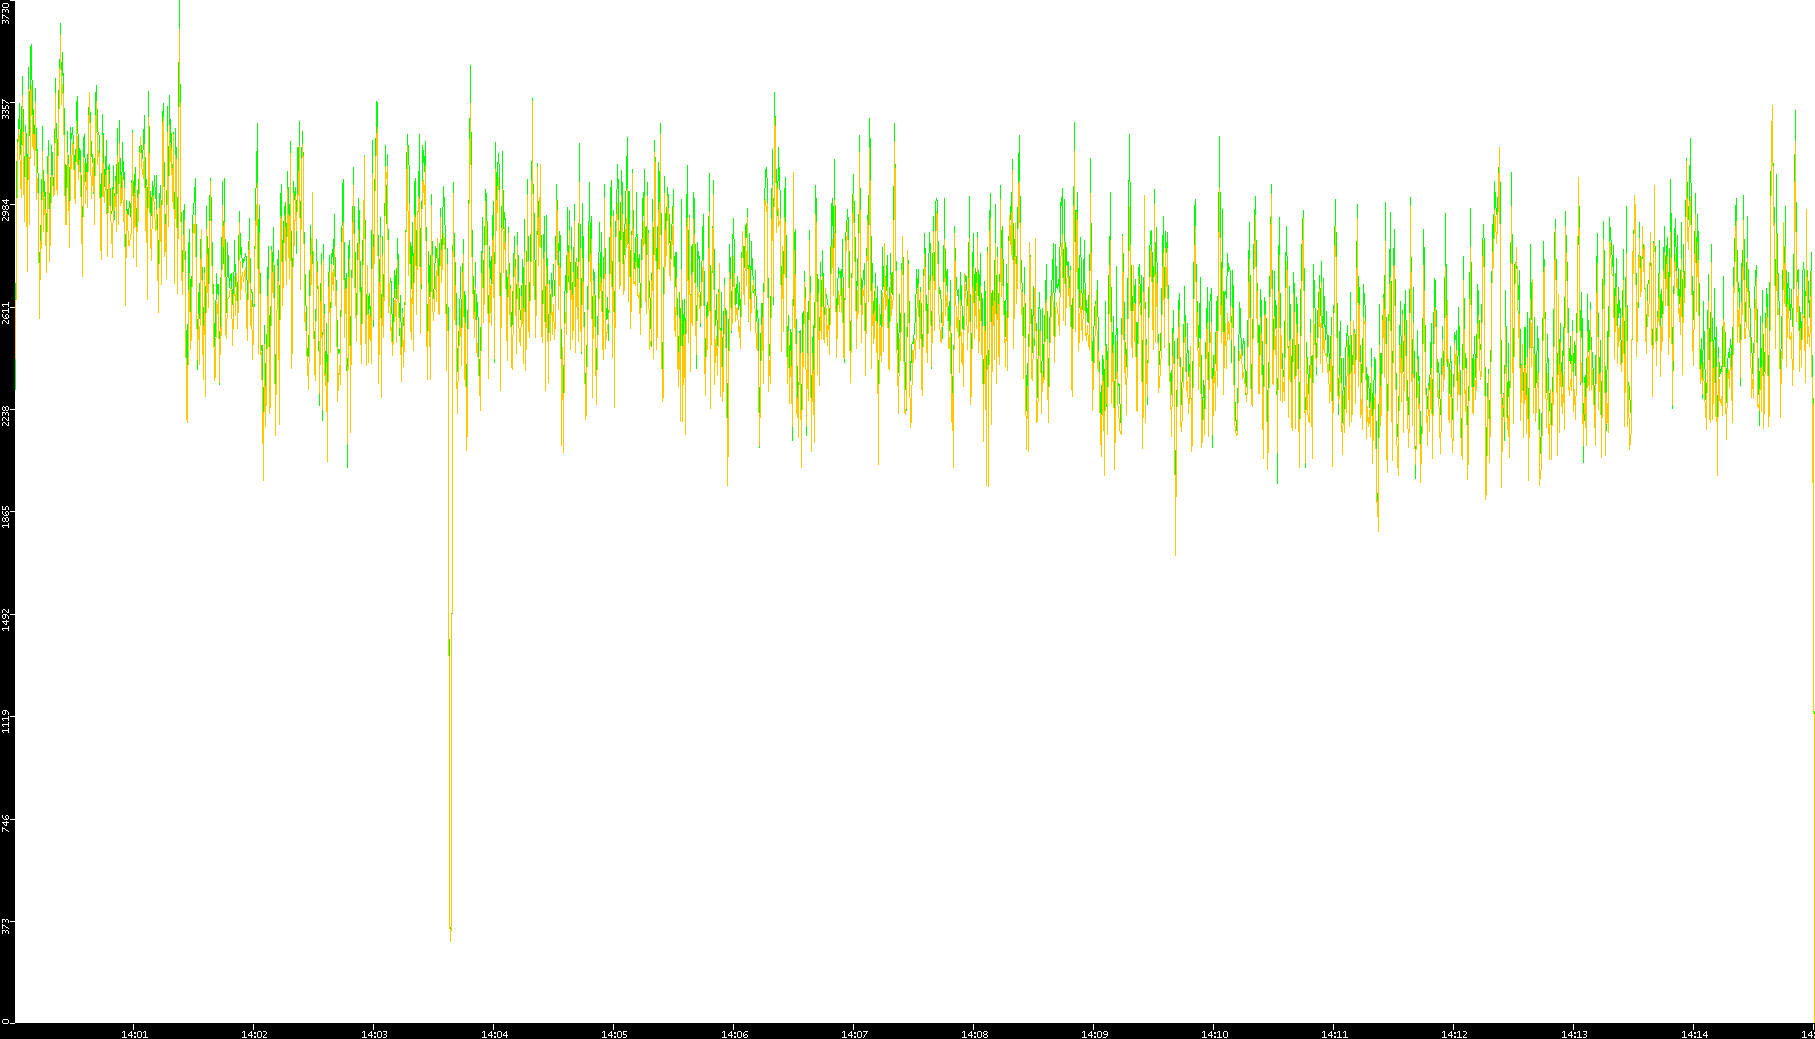Click the 14:01 time axis label
Screen dimensions: 1815x1039
pos(134,1033)
